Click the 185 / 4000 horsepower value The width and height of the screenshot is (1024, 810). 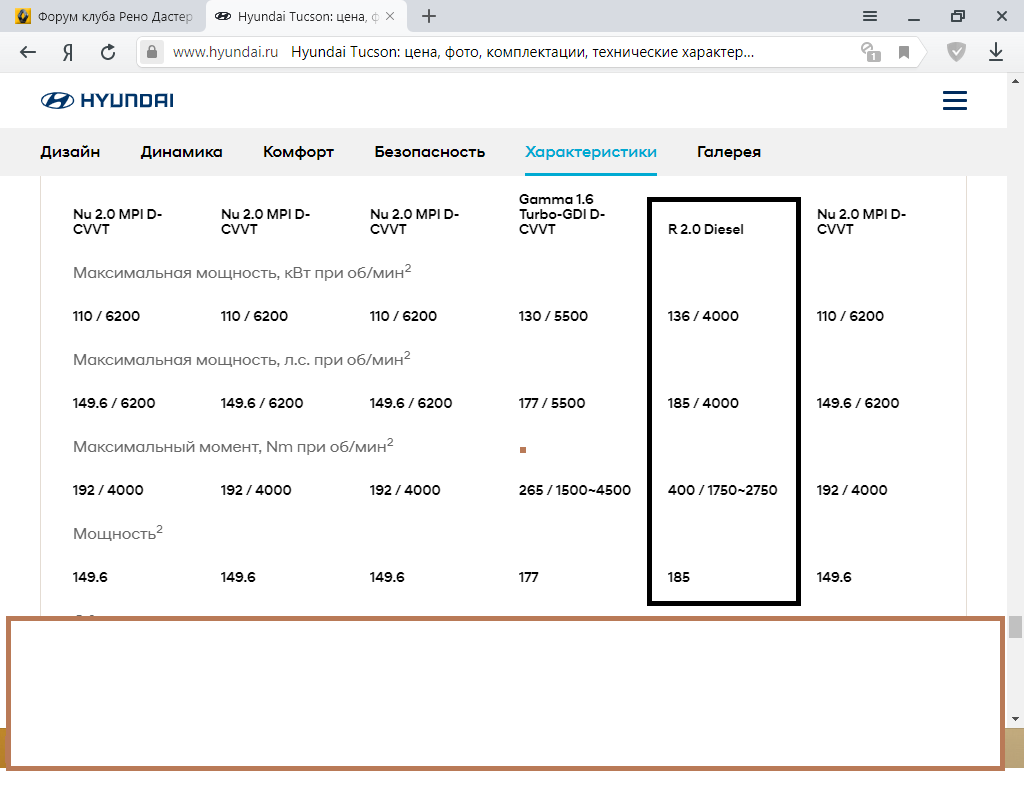(x=703, y=403)
